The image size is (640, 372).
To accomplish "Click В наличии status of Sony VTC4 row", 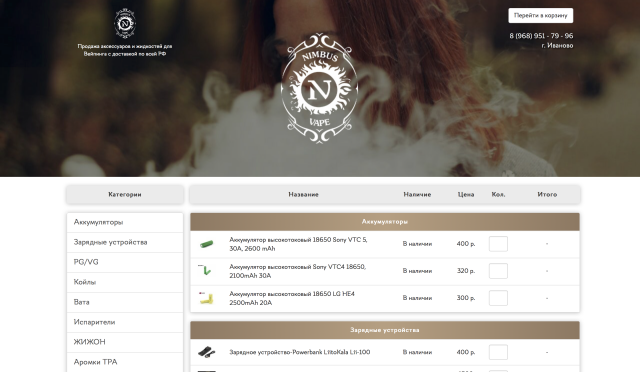I will coord(417,271).
